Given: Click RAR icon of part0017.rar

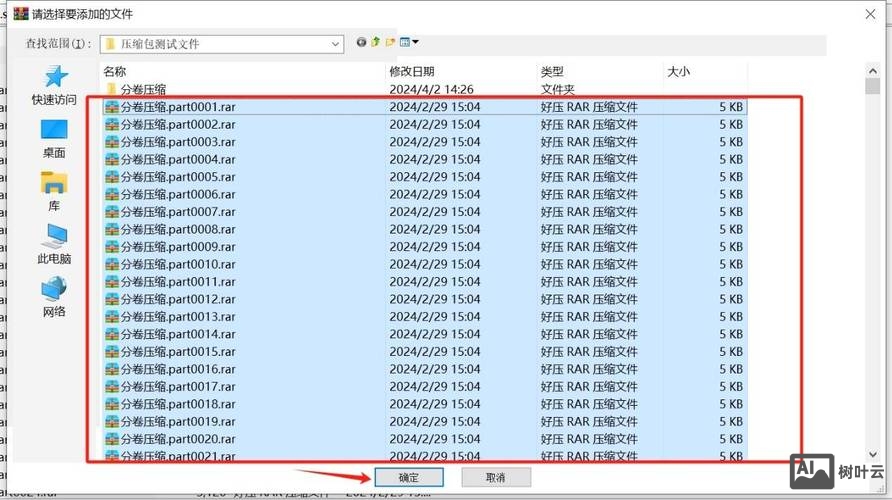Looking at the screenshot, I should pos(112,387).
